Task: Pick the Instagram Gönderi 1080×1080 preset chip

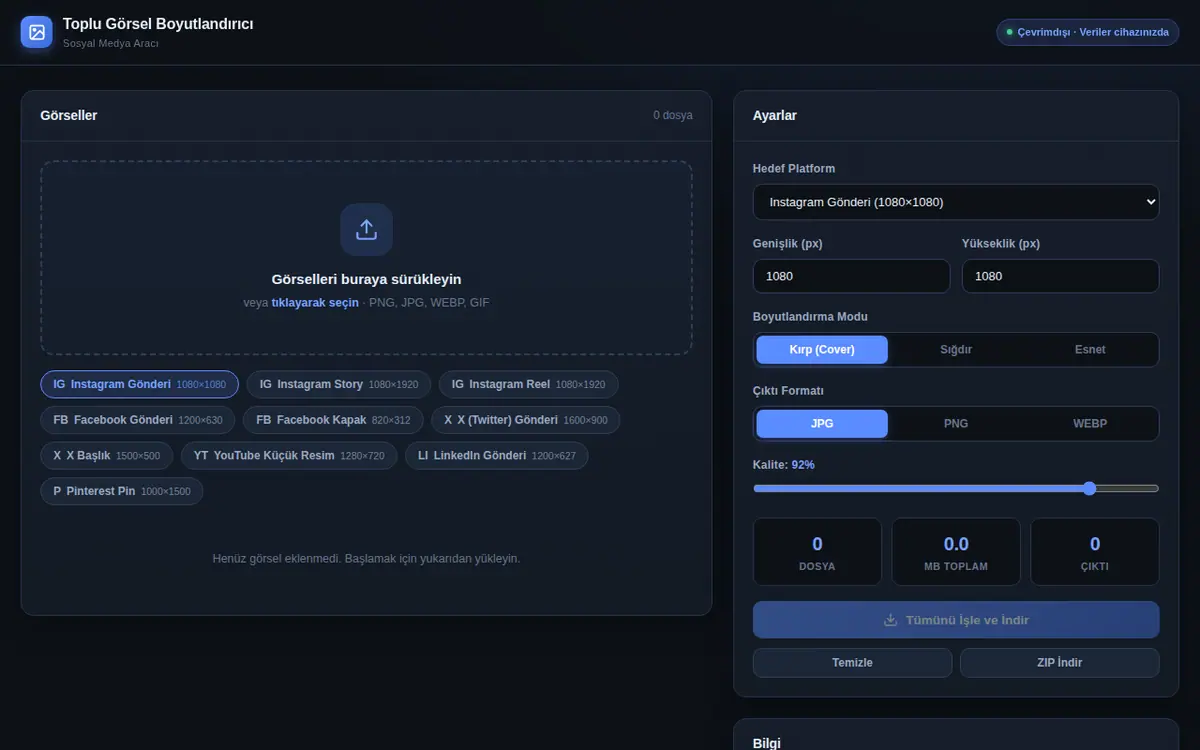Action: (140, 384)
